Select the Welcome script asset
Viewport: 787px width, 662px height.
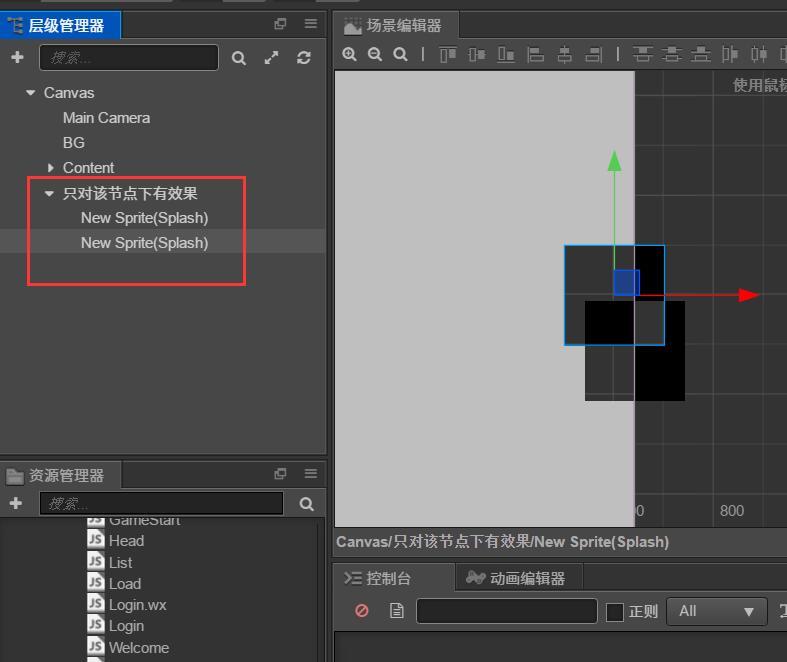point(139,648)
